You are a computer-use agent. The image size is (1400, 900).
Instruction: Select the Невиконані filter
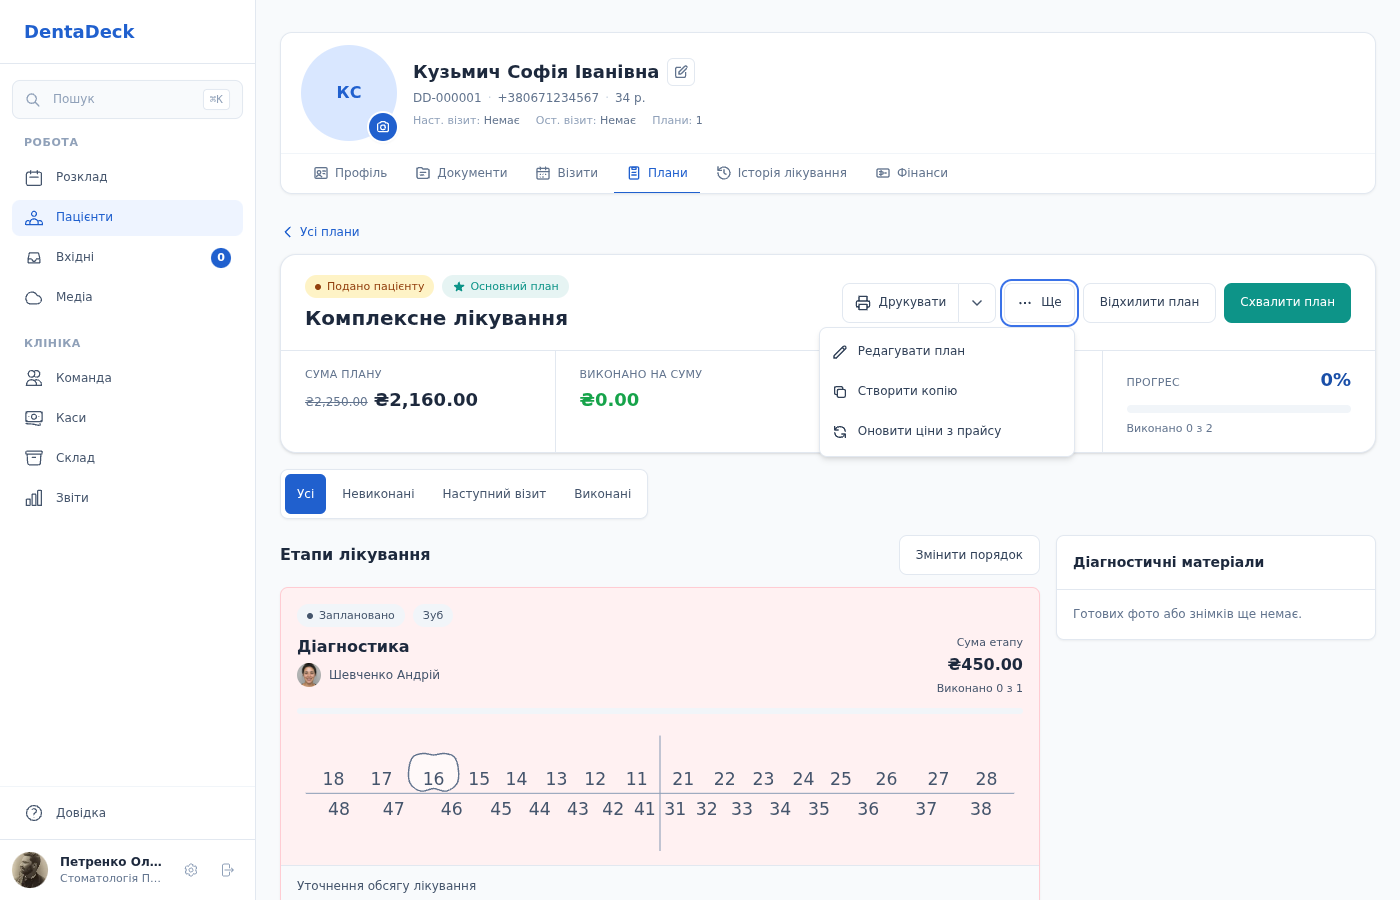(378, 494)
